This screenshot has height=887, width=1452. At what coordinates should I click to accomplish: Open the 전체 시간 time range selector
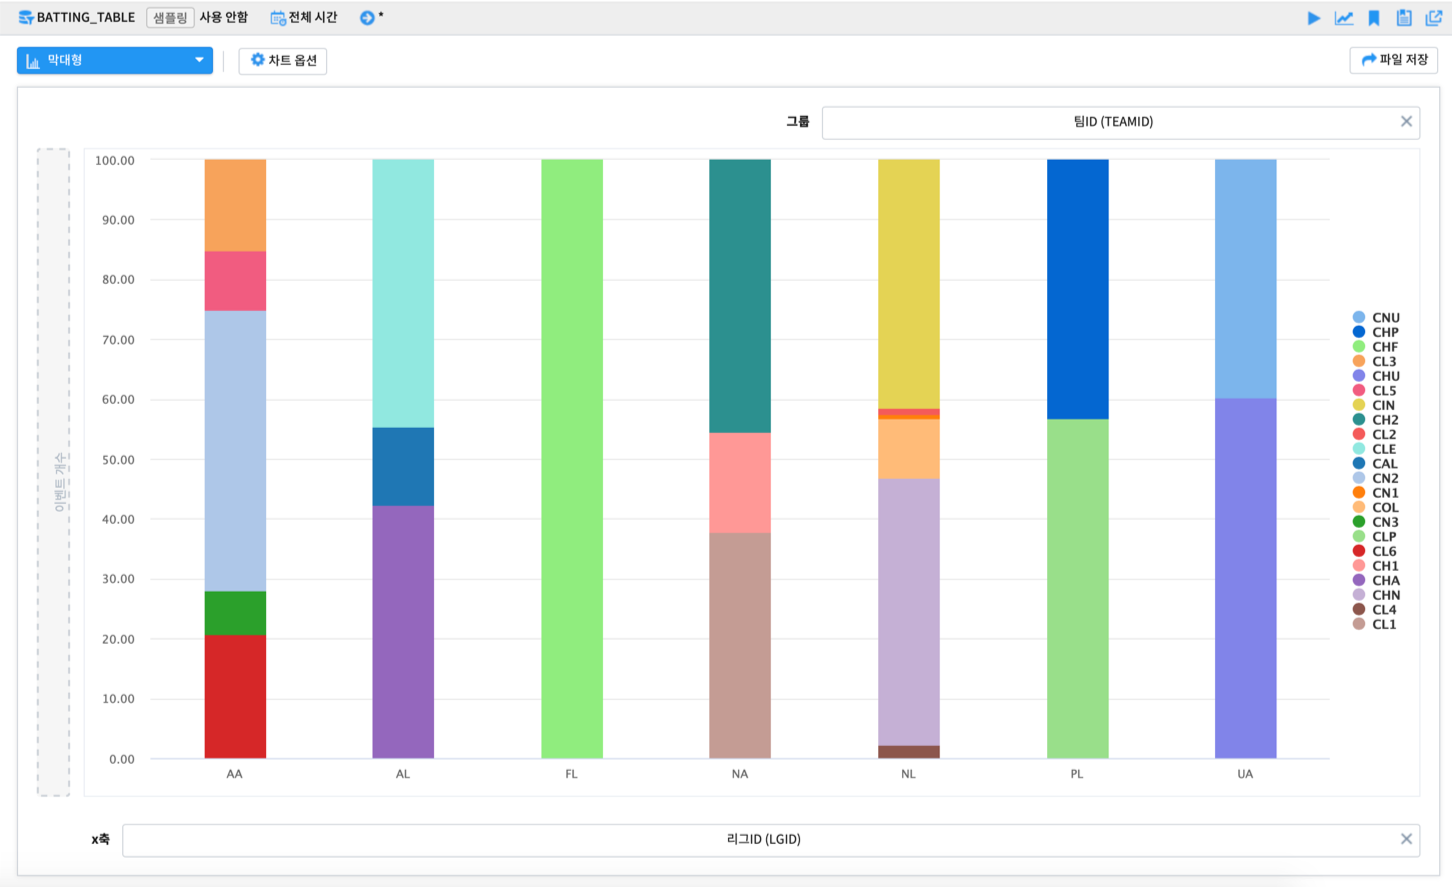click(304, 18)
